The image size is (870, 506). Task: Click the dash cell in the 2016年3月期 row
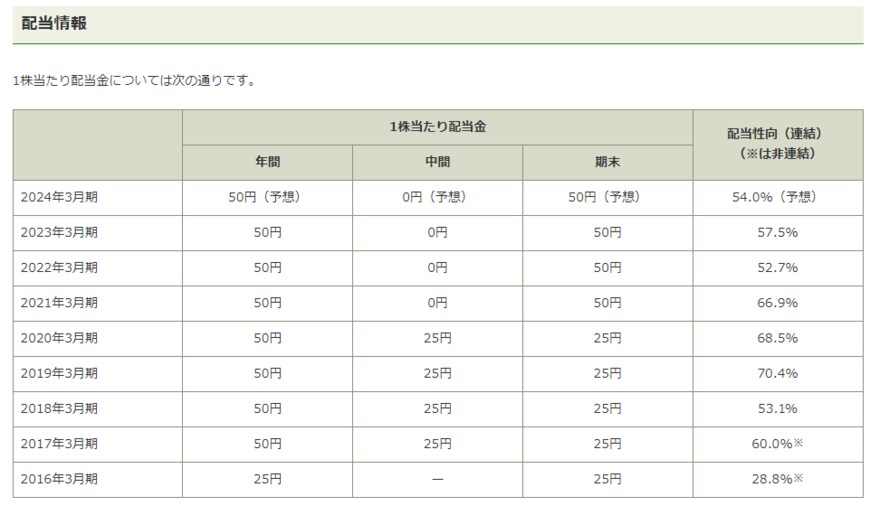437,479
